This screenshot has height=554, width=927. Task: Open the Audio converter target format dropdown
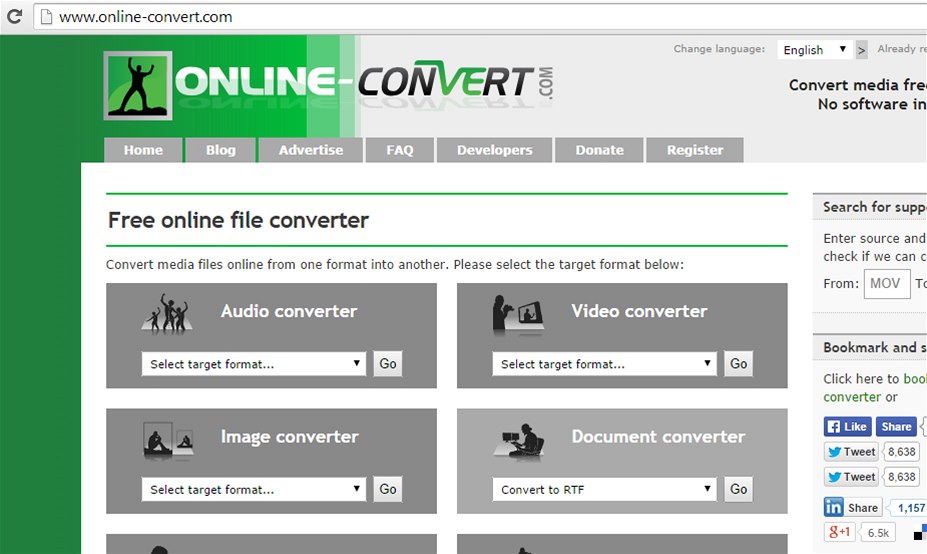pos(254,364)
